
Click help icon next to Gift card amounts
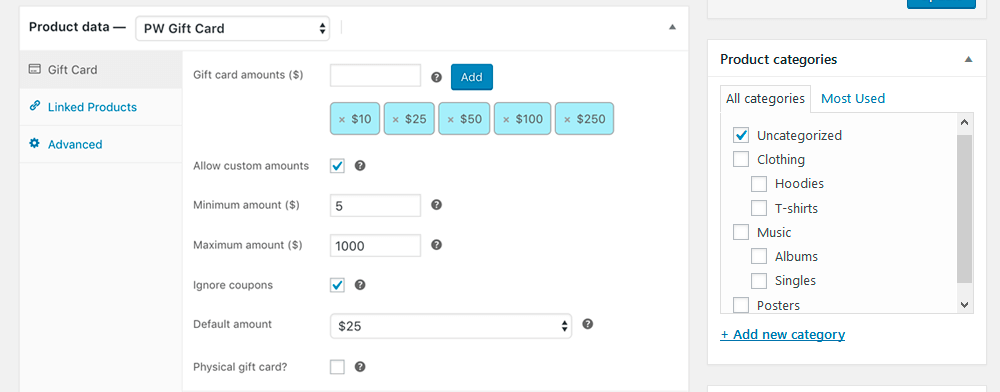436,77
